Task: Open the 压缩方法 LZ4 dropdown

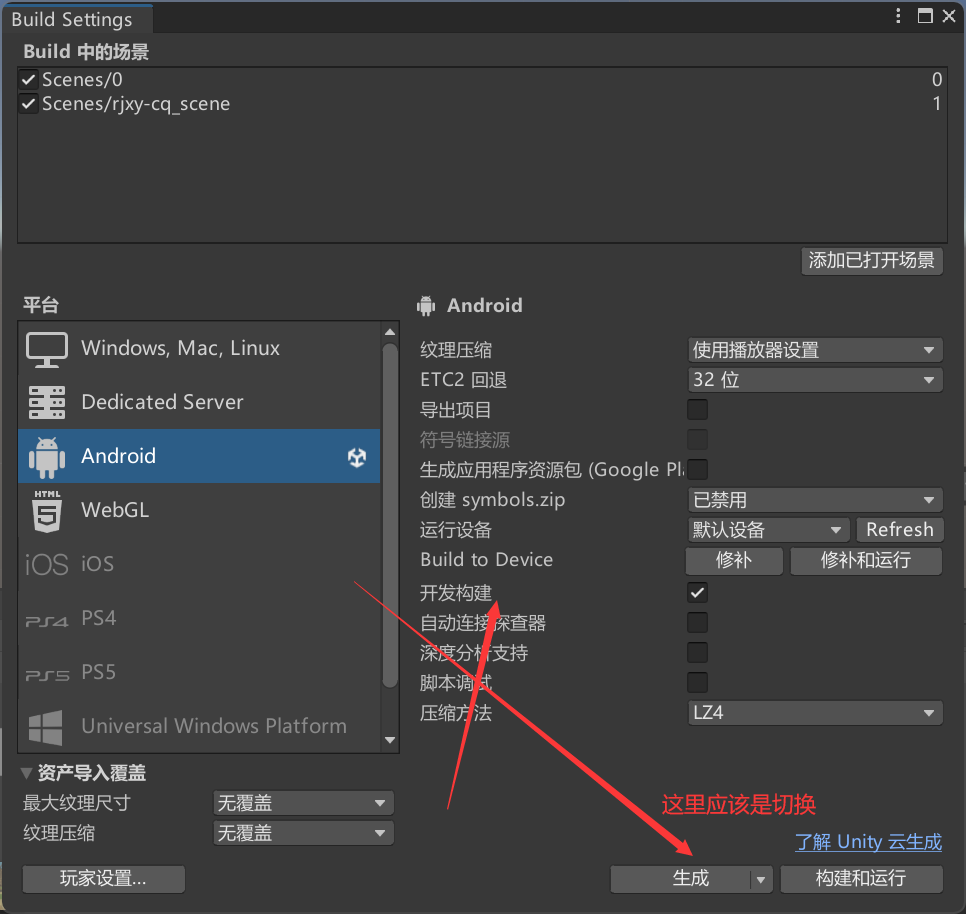Action: pyautogui.click(x=815, y=713)
